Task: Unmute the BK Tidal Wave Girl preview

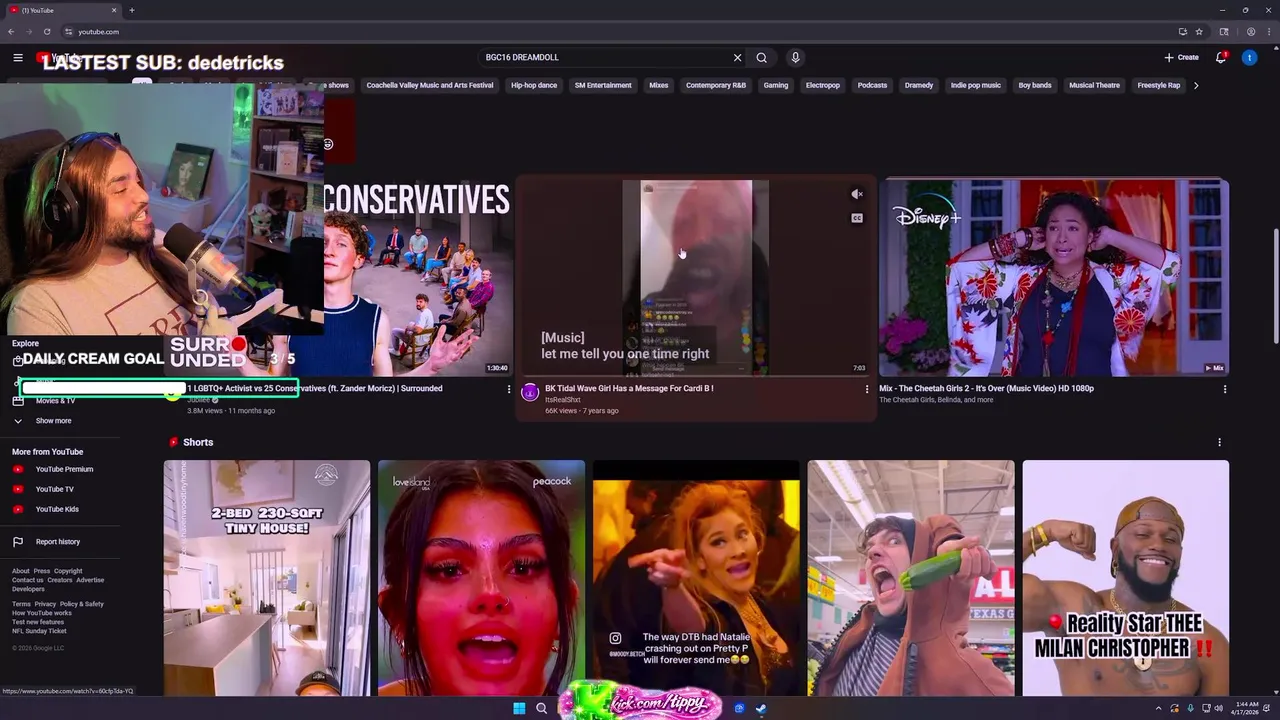Action: tap(857, 194)
